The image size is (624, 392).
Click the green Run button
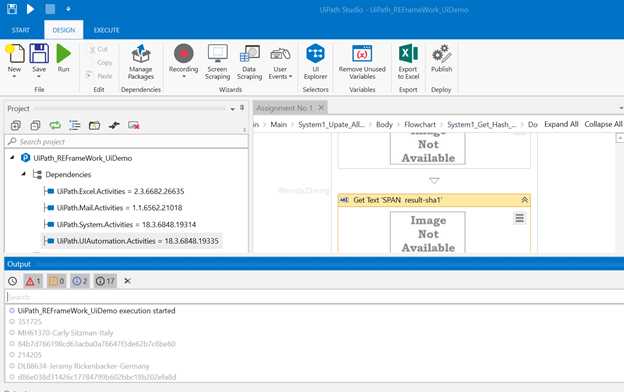tap(63, 58)
